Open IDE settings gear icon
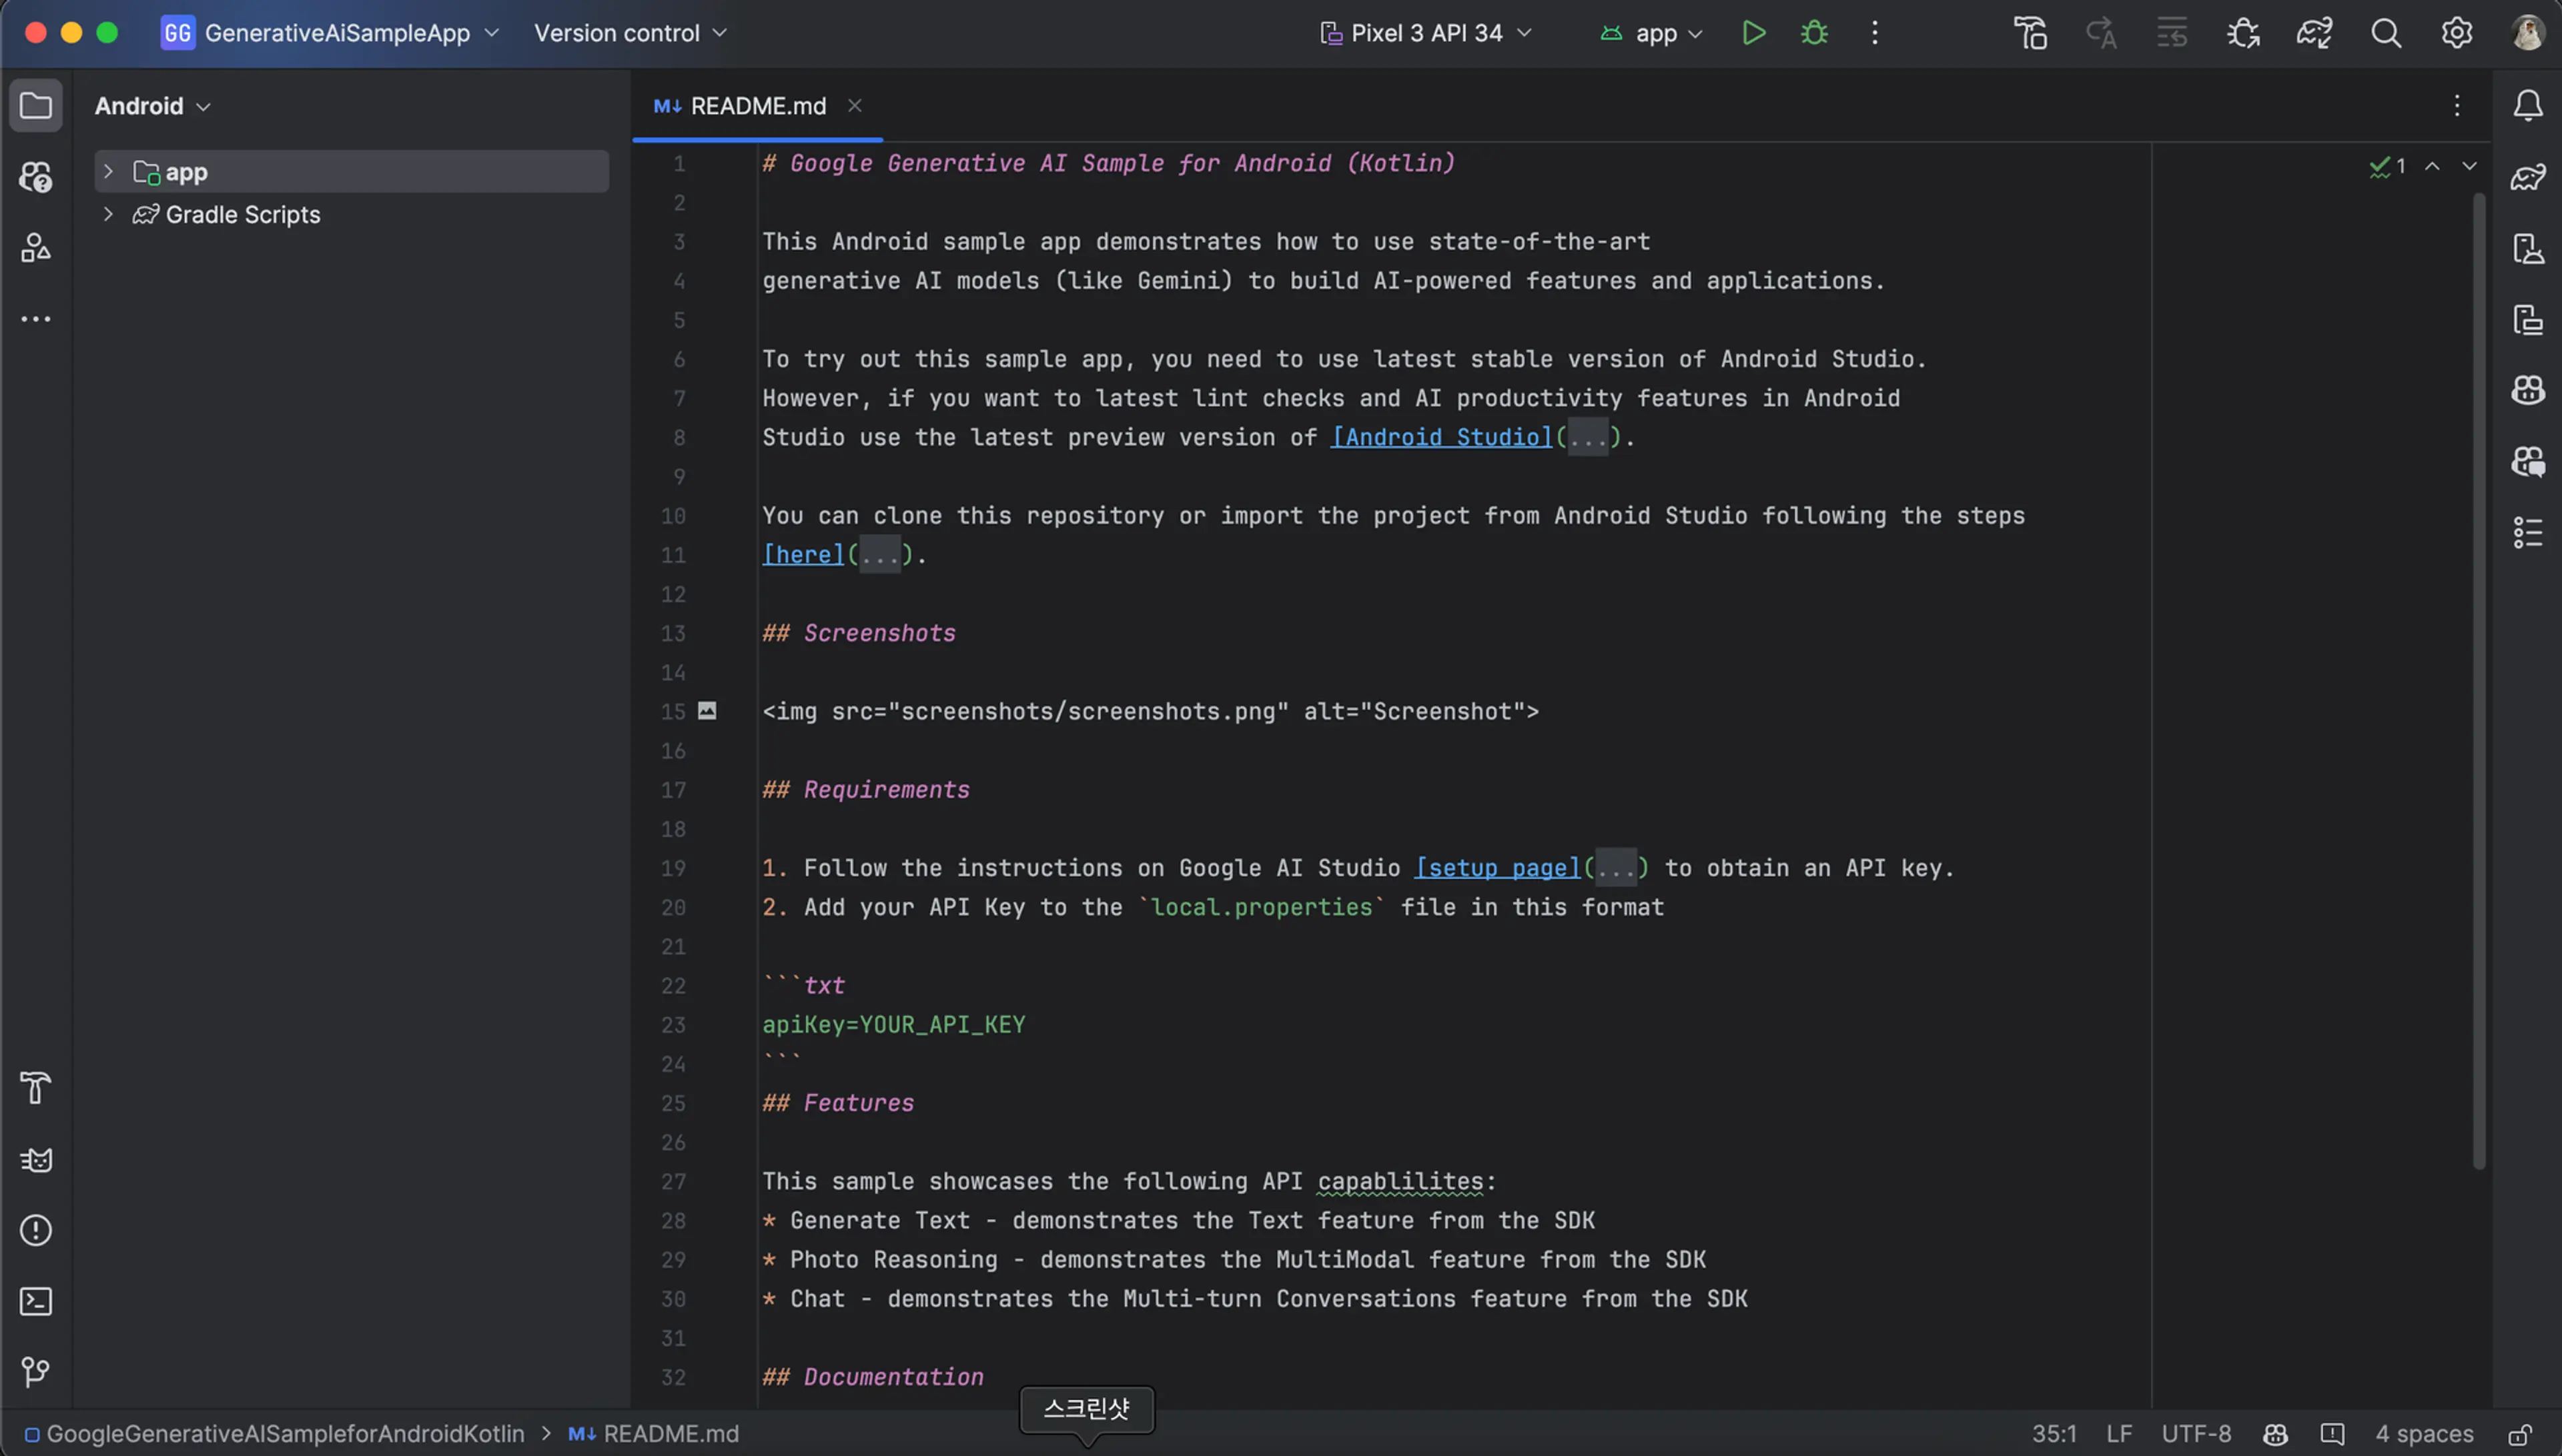The image size is (2562, 1456). [x=2457, y=33]
